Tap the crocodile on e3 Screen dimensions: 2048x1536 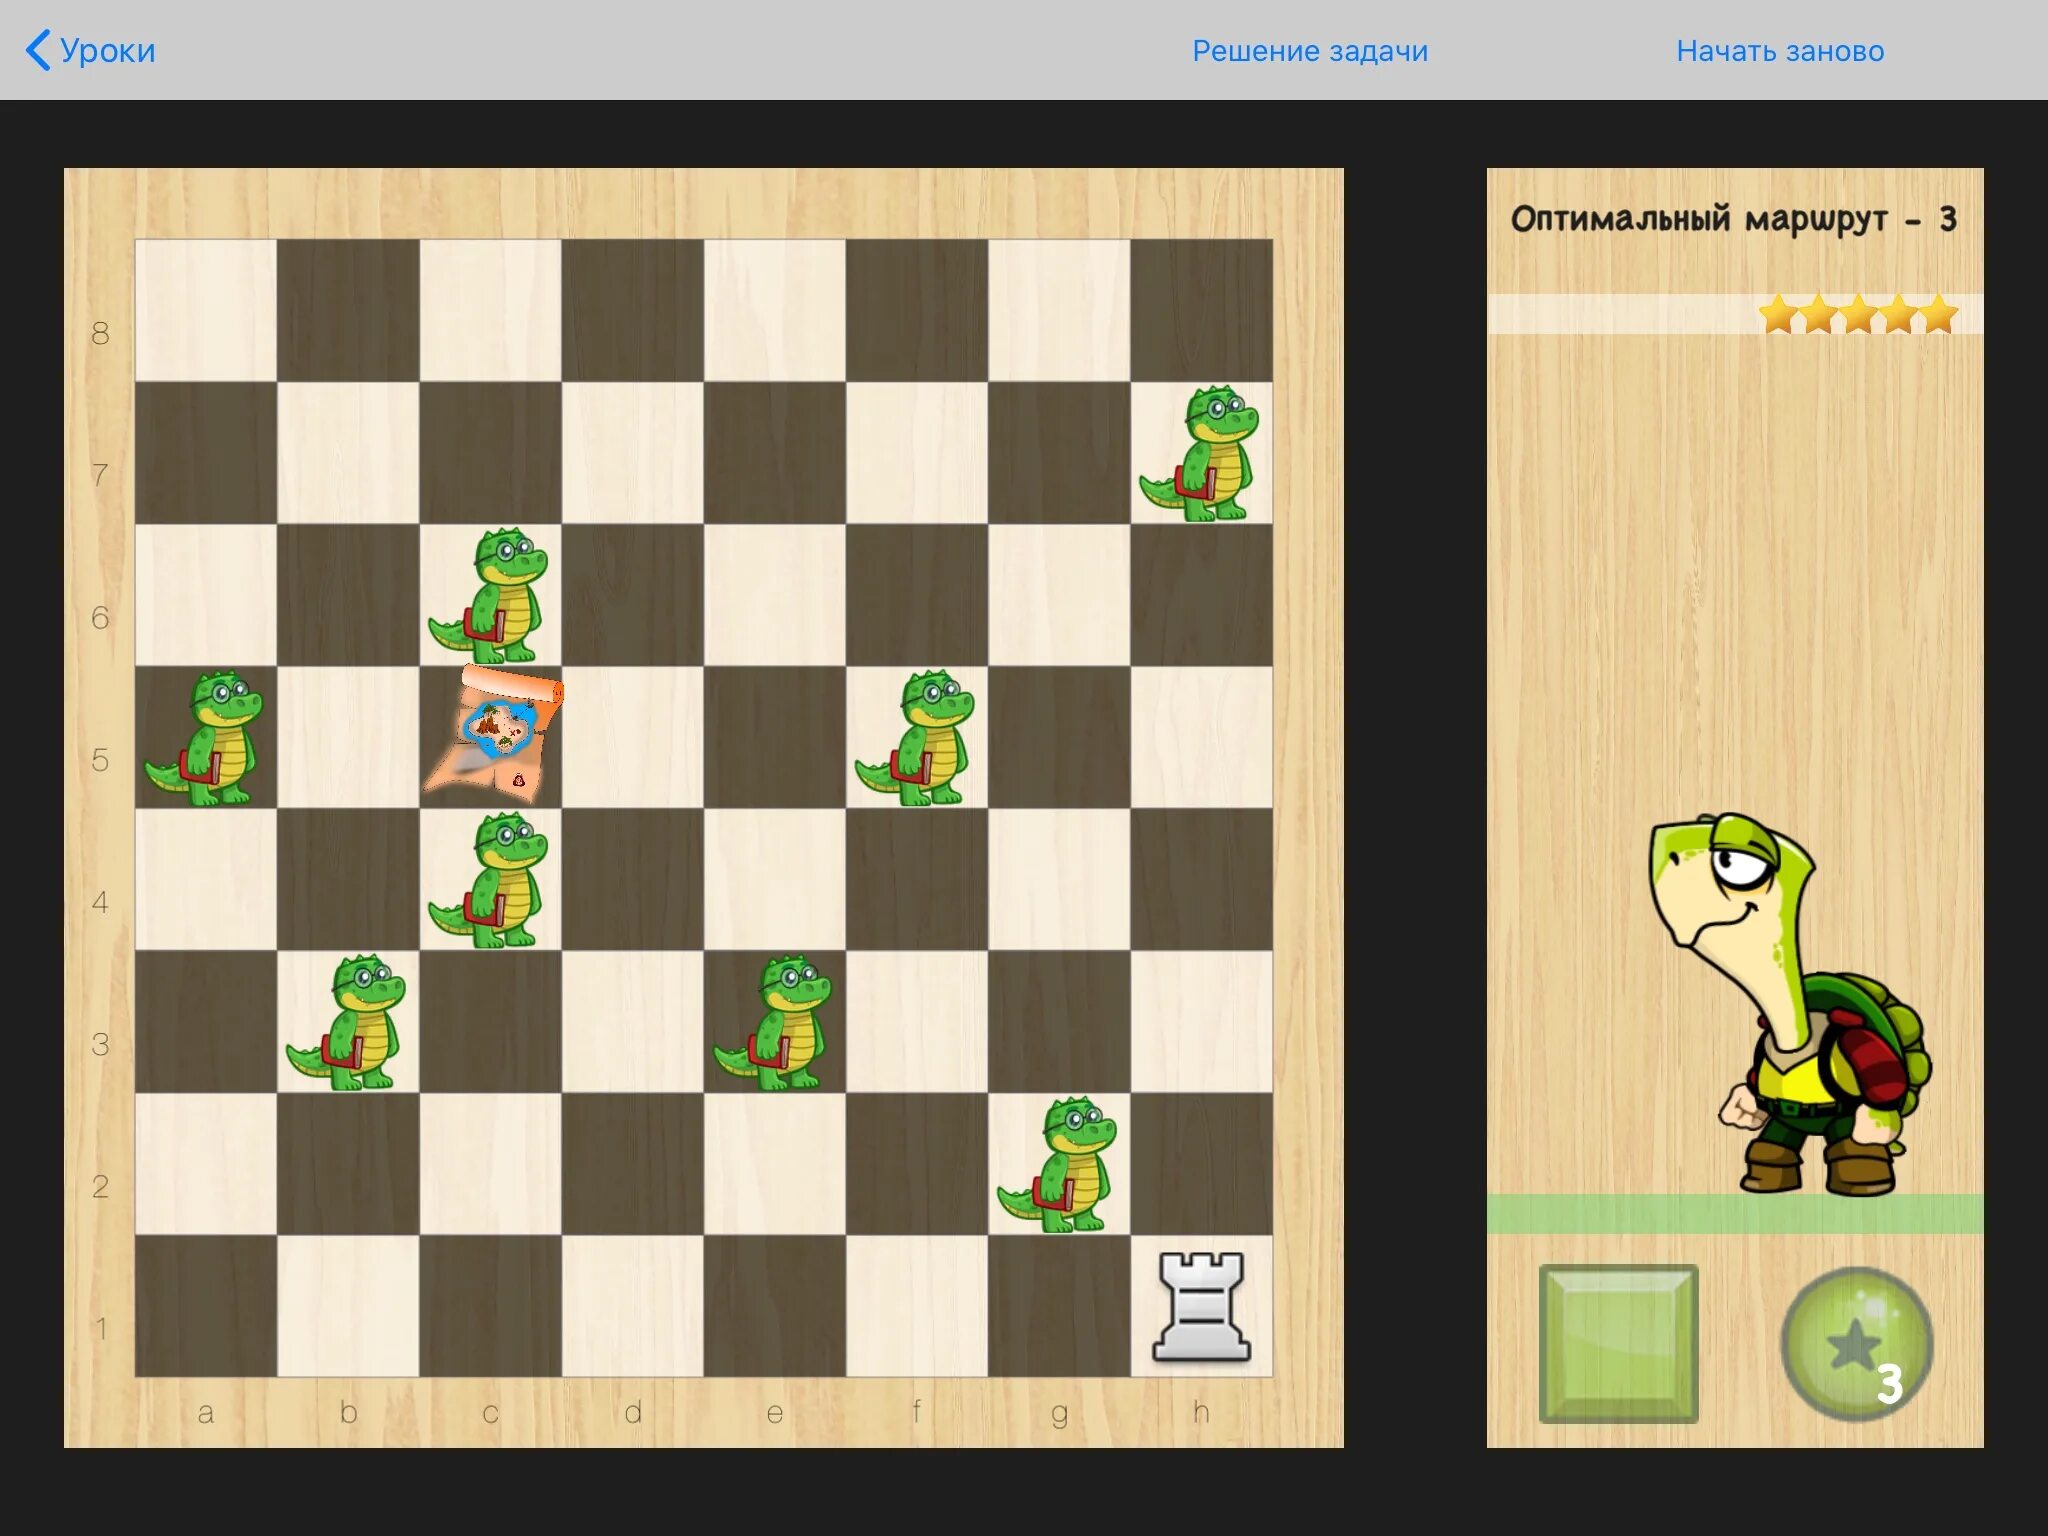coord(773,1022)
